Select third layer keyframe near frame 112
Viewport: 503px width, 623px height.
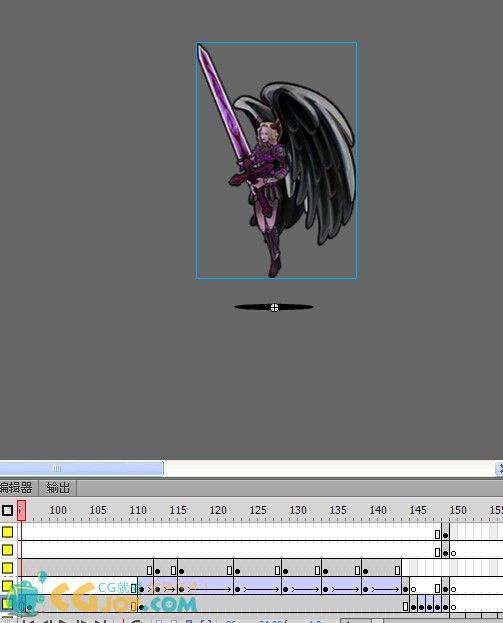158,571
